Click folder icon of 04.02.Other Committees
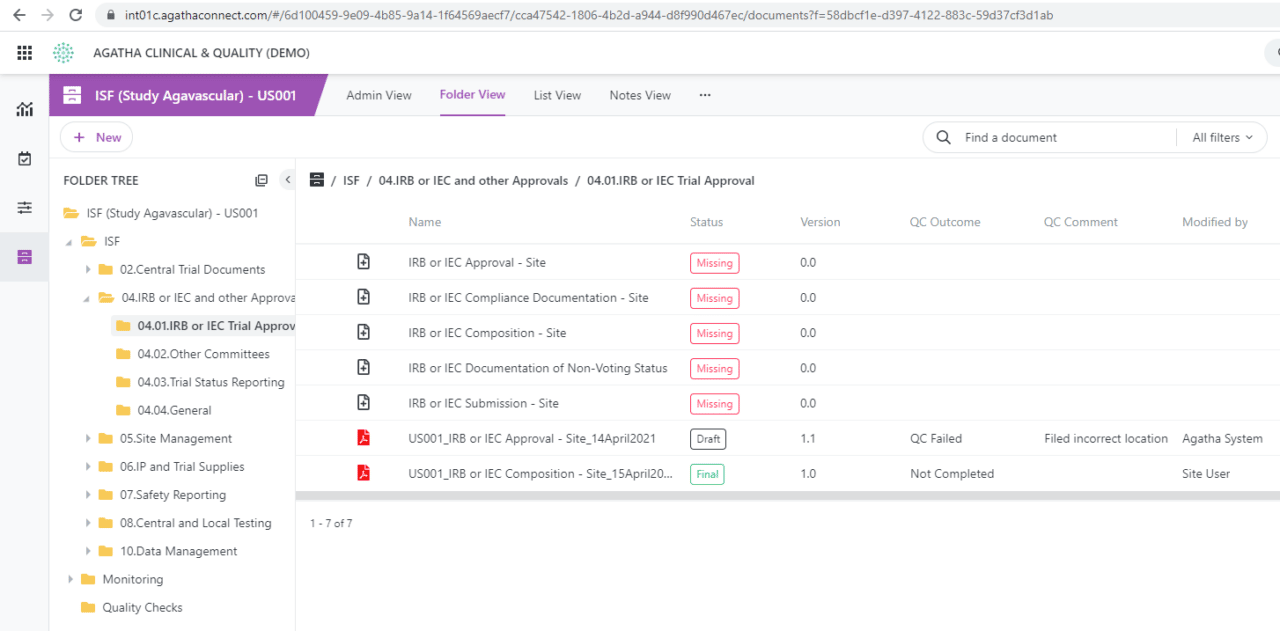The height and width of the screenshot is (631, 1280). [x=124, y=354]
